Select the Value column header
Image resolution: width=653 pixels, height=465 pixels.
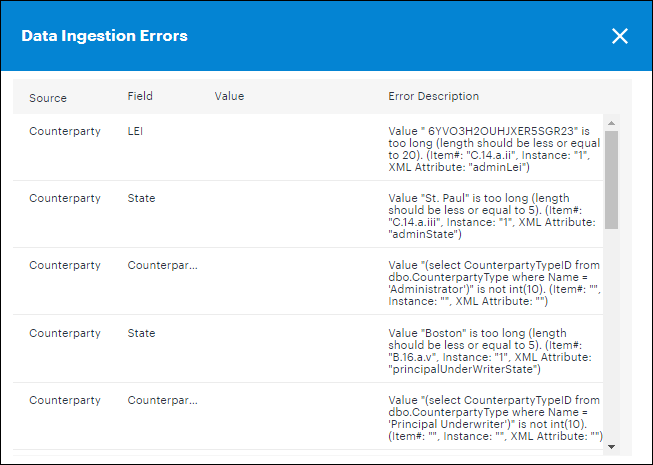pos(229,97)
